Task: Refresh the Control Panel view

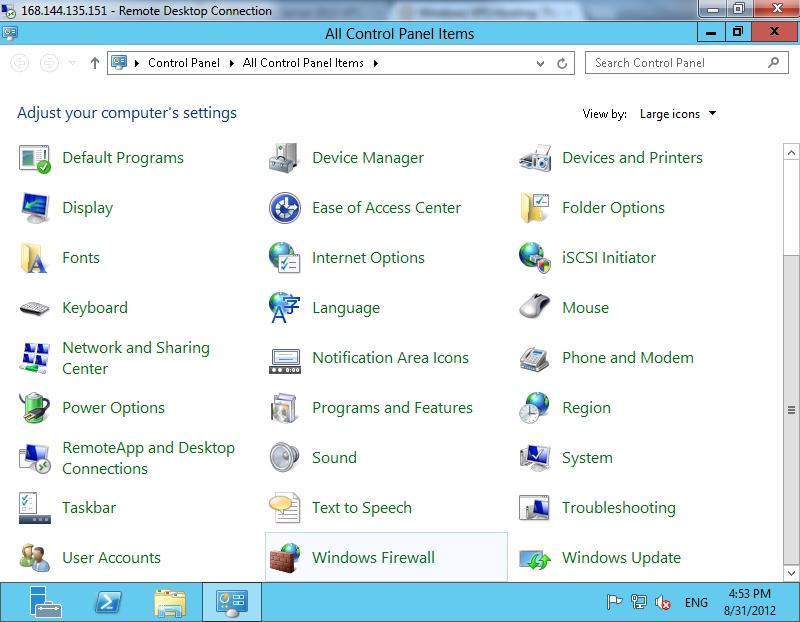Action: coord(562,63)
